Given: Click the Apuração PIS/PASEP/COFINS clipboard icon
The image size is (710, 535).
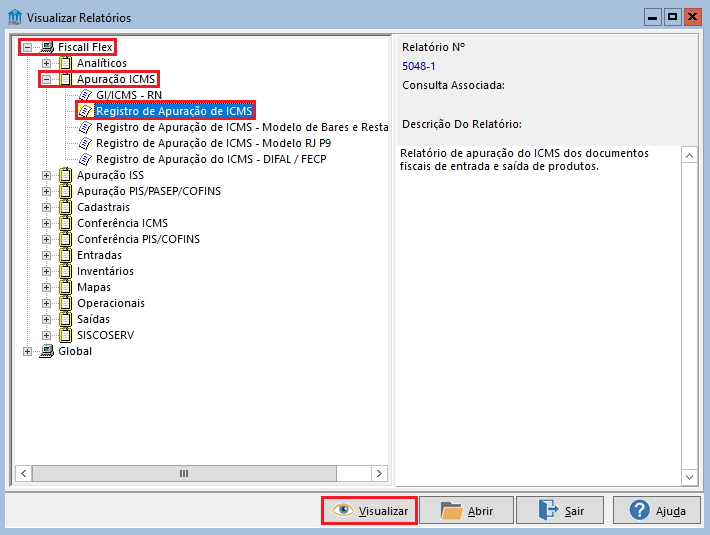Looking at the screenshot, I should [66, 191].
